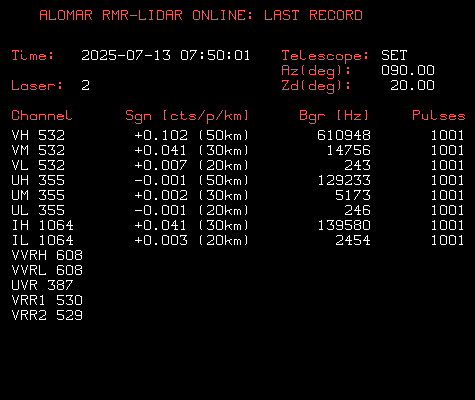Click Pulses value 1001 in UL 355 row
The height and width of the screenshot is (400, 475).
pyautogui.click(x=447, y=210)
